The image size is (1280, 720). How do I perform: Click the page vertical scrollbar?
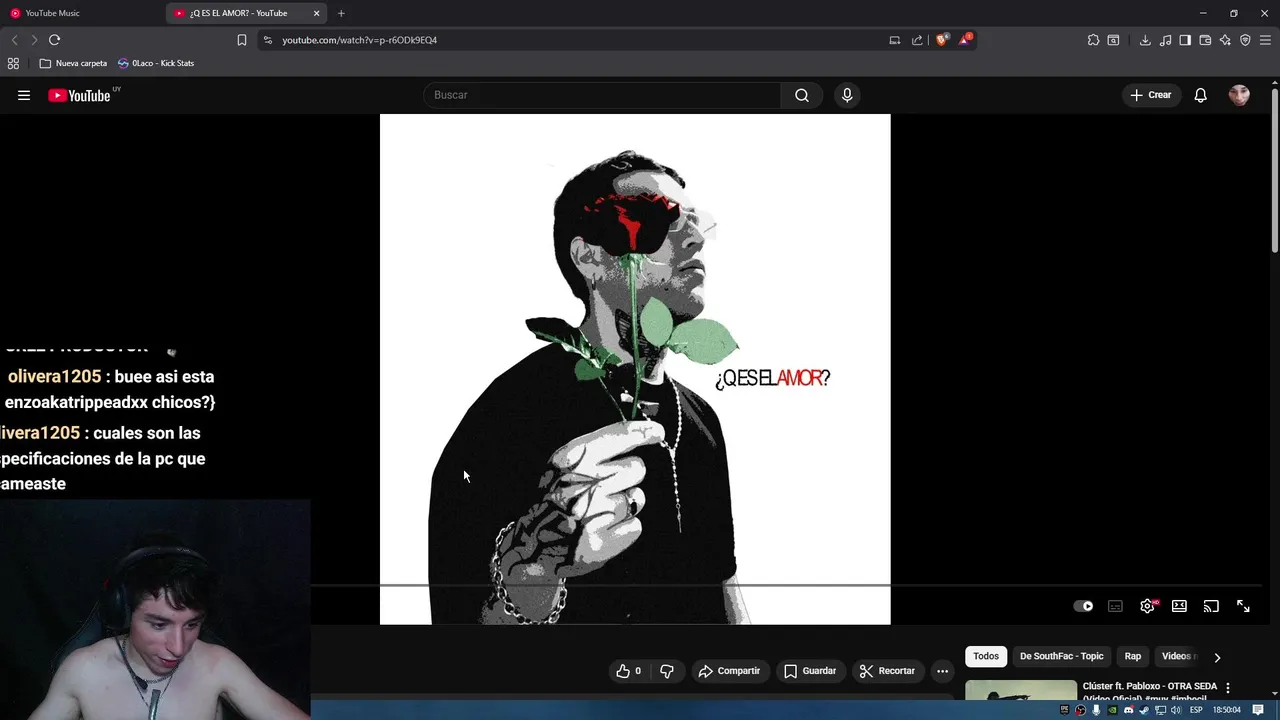point(1275,170)
